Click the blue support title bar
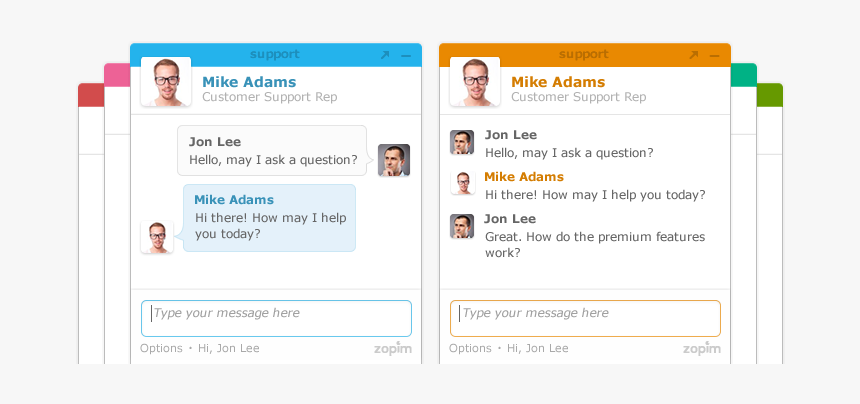Image resolution: width=860 pixels, height=404 pixels. pos(274,55)
